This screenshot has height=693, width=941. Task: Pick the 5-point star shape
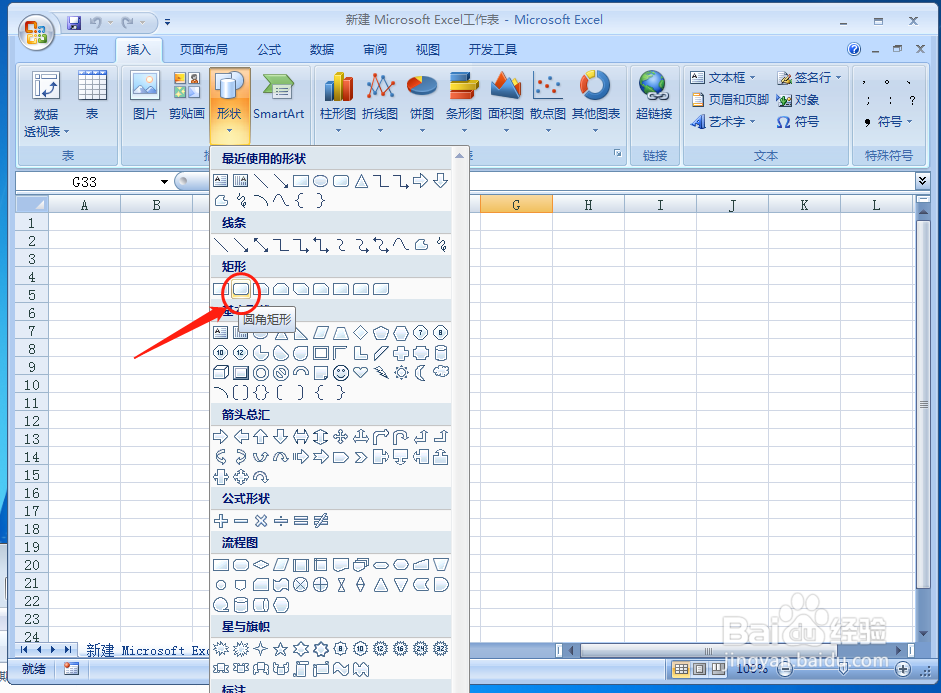[x=280, y=649]
